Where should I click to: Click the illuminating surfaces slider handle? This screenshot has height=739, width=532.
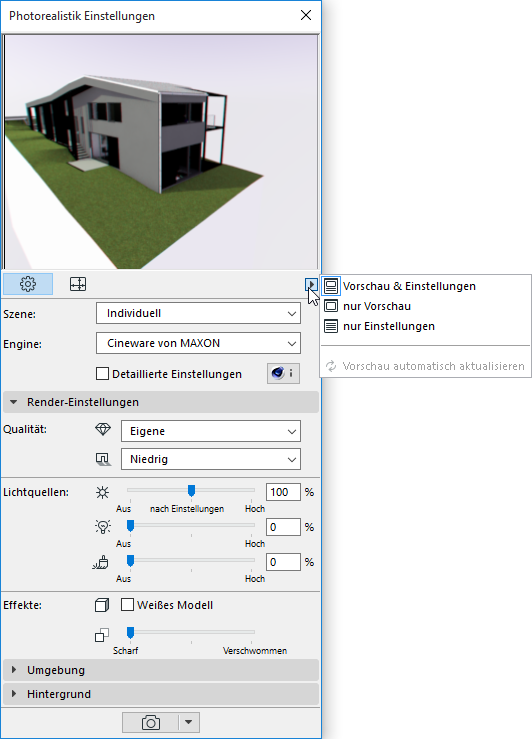(x=131, y=561)
